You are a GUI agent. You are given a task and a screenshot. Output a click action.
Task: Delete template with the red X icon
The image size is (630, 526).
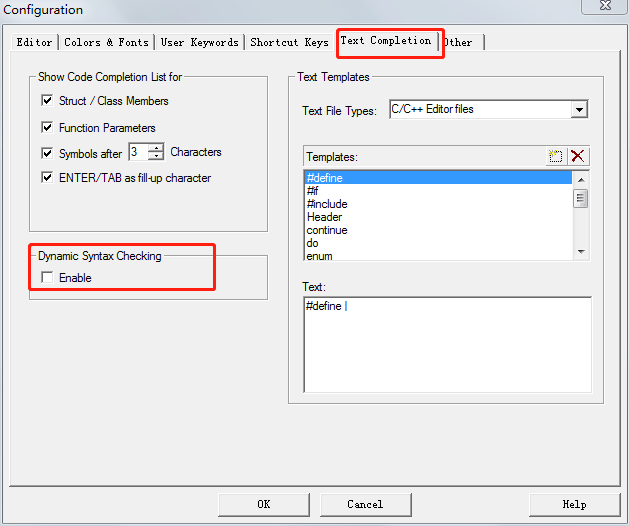tap(578, 156)
